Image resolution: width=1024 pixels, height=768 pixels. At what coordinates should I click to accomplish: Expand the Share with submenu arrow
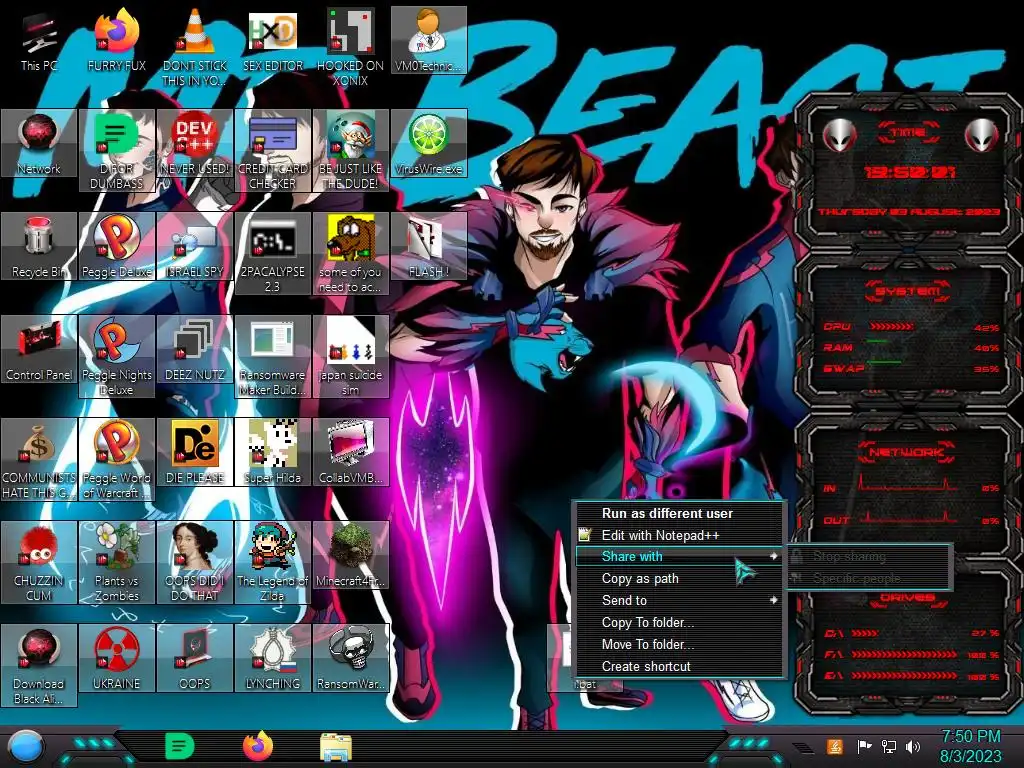click(774, 556)
